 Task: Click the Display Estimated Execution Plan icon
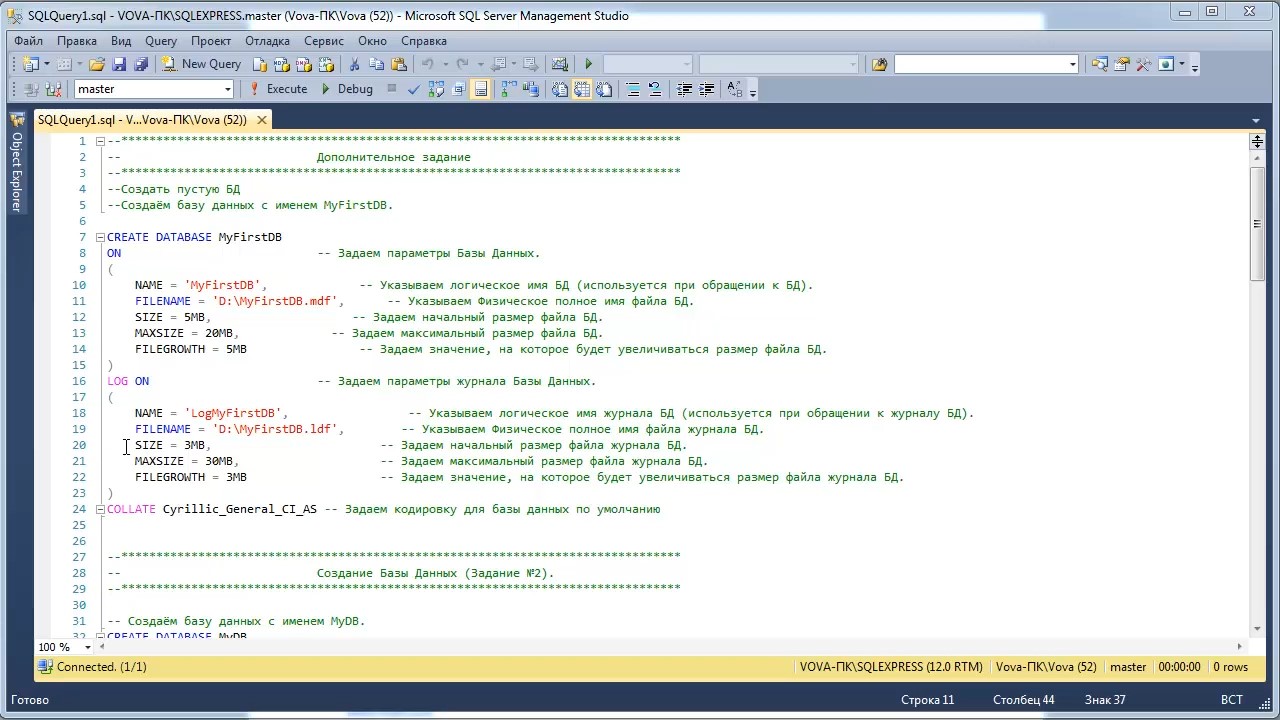436,89
